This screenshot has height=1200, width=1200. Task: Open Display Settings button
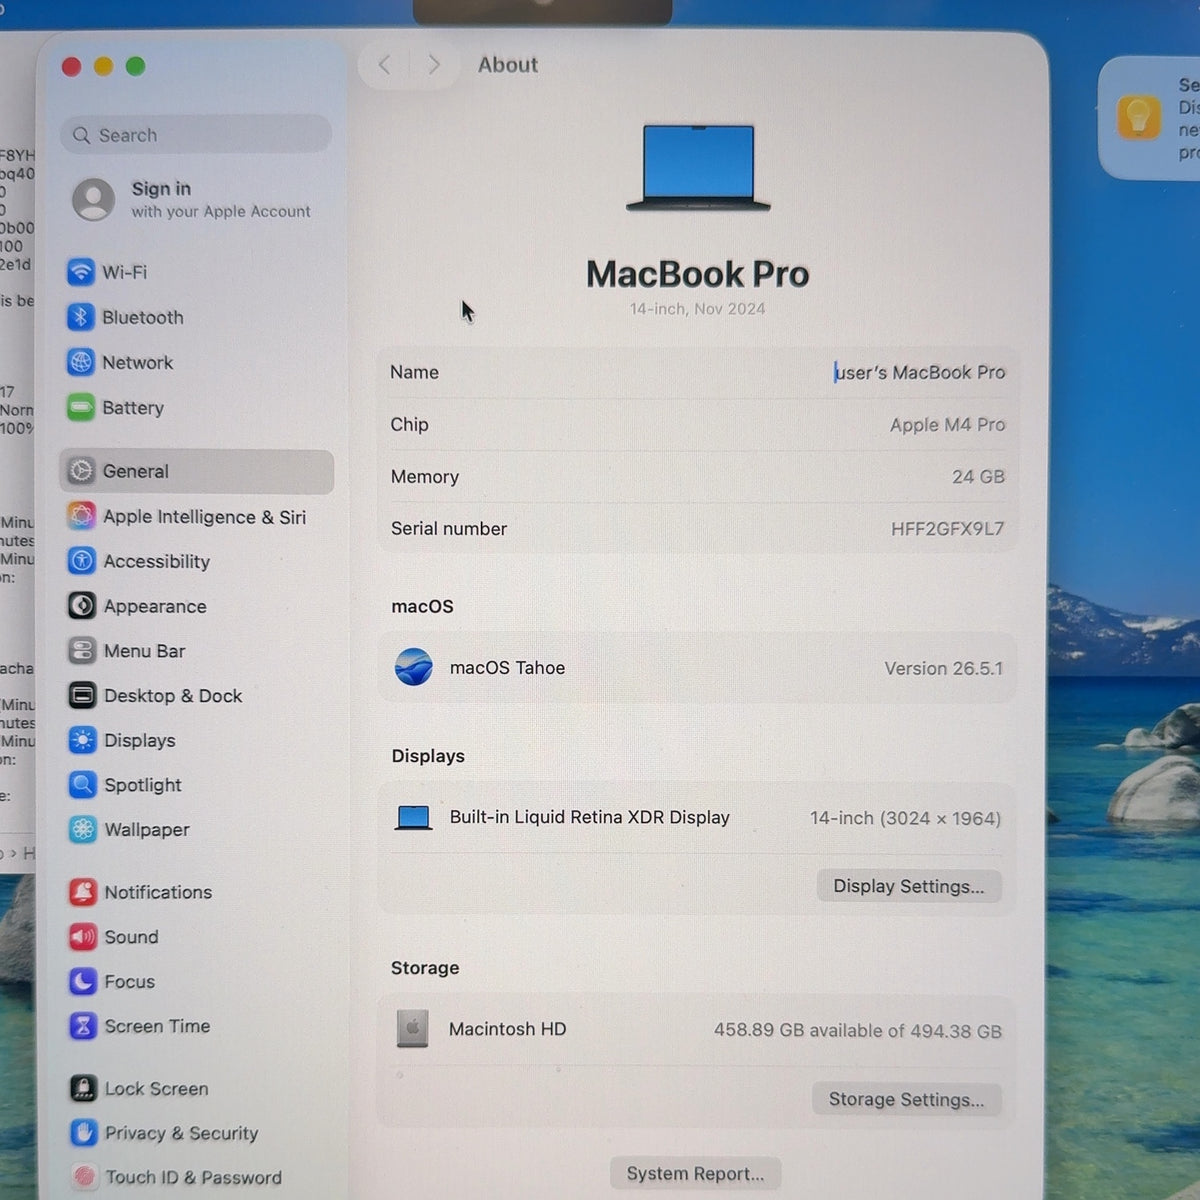pos(908,886)
